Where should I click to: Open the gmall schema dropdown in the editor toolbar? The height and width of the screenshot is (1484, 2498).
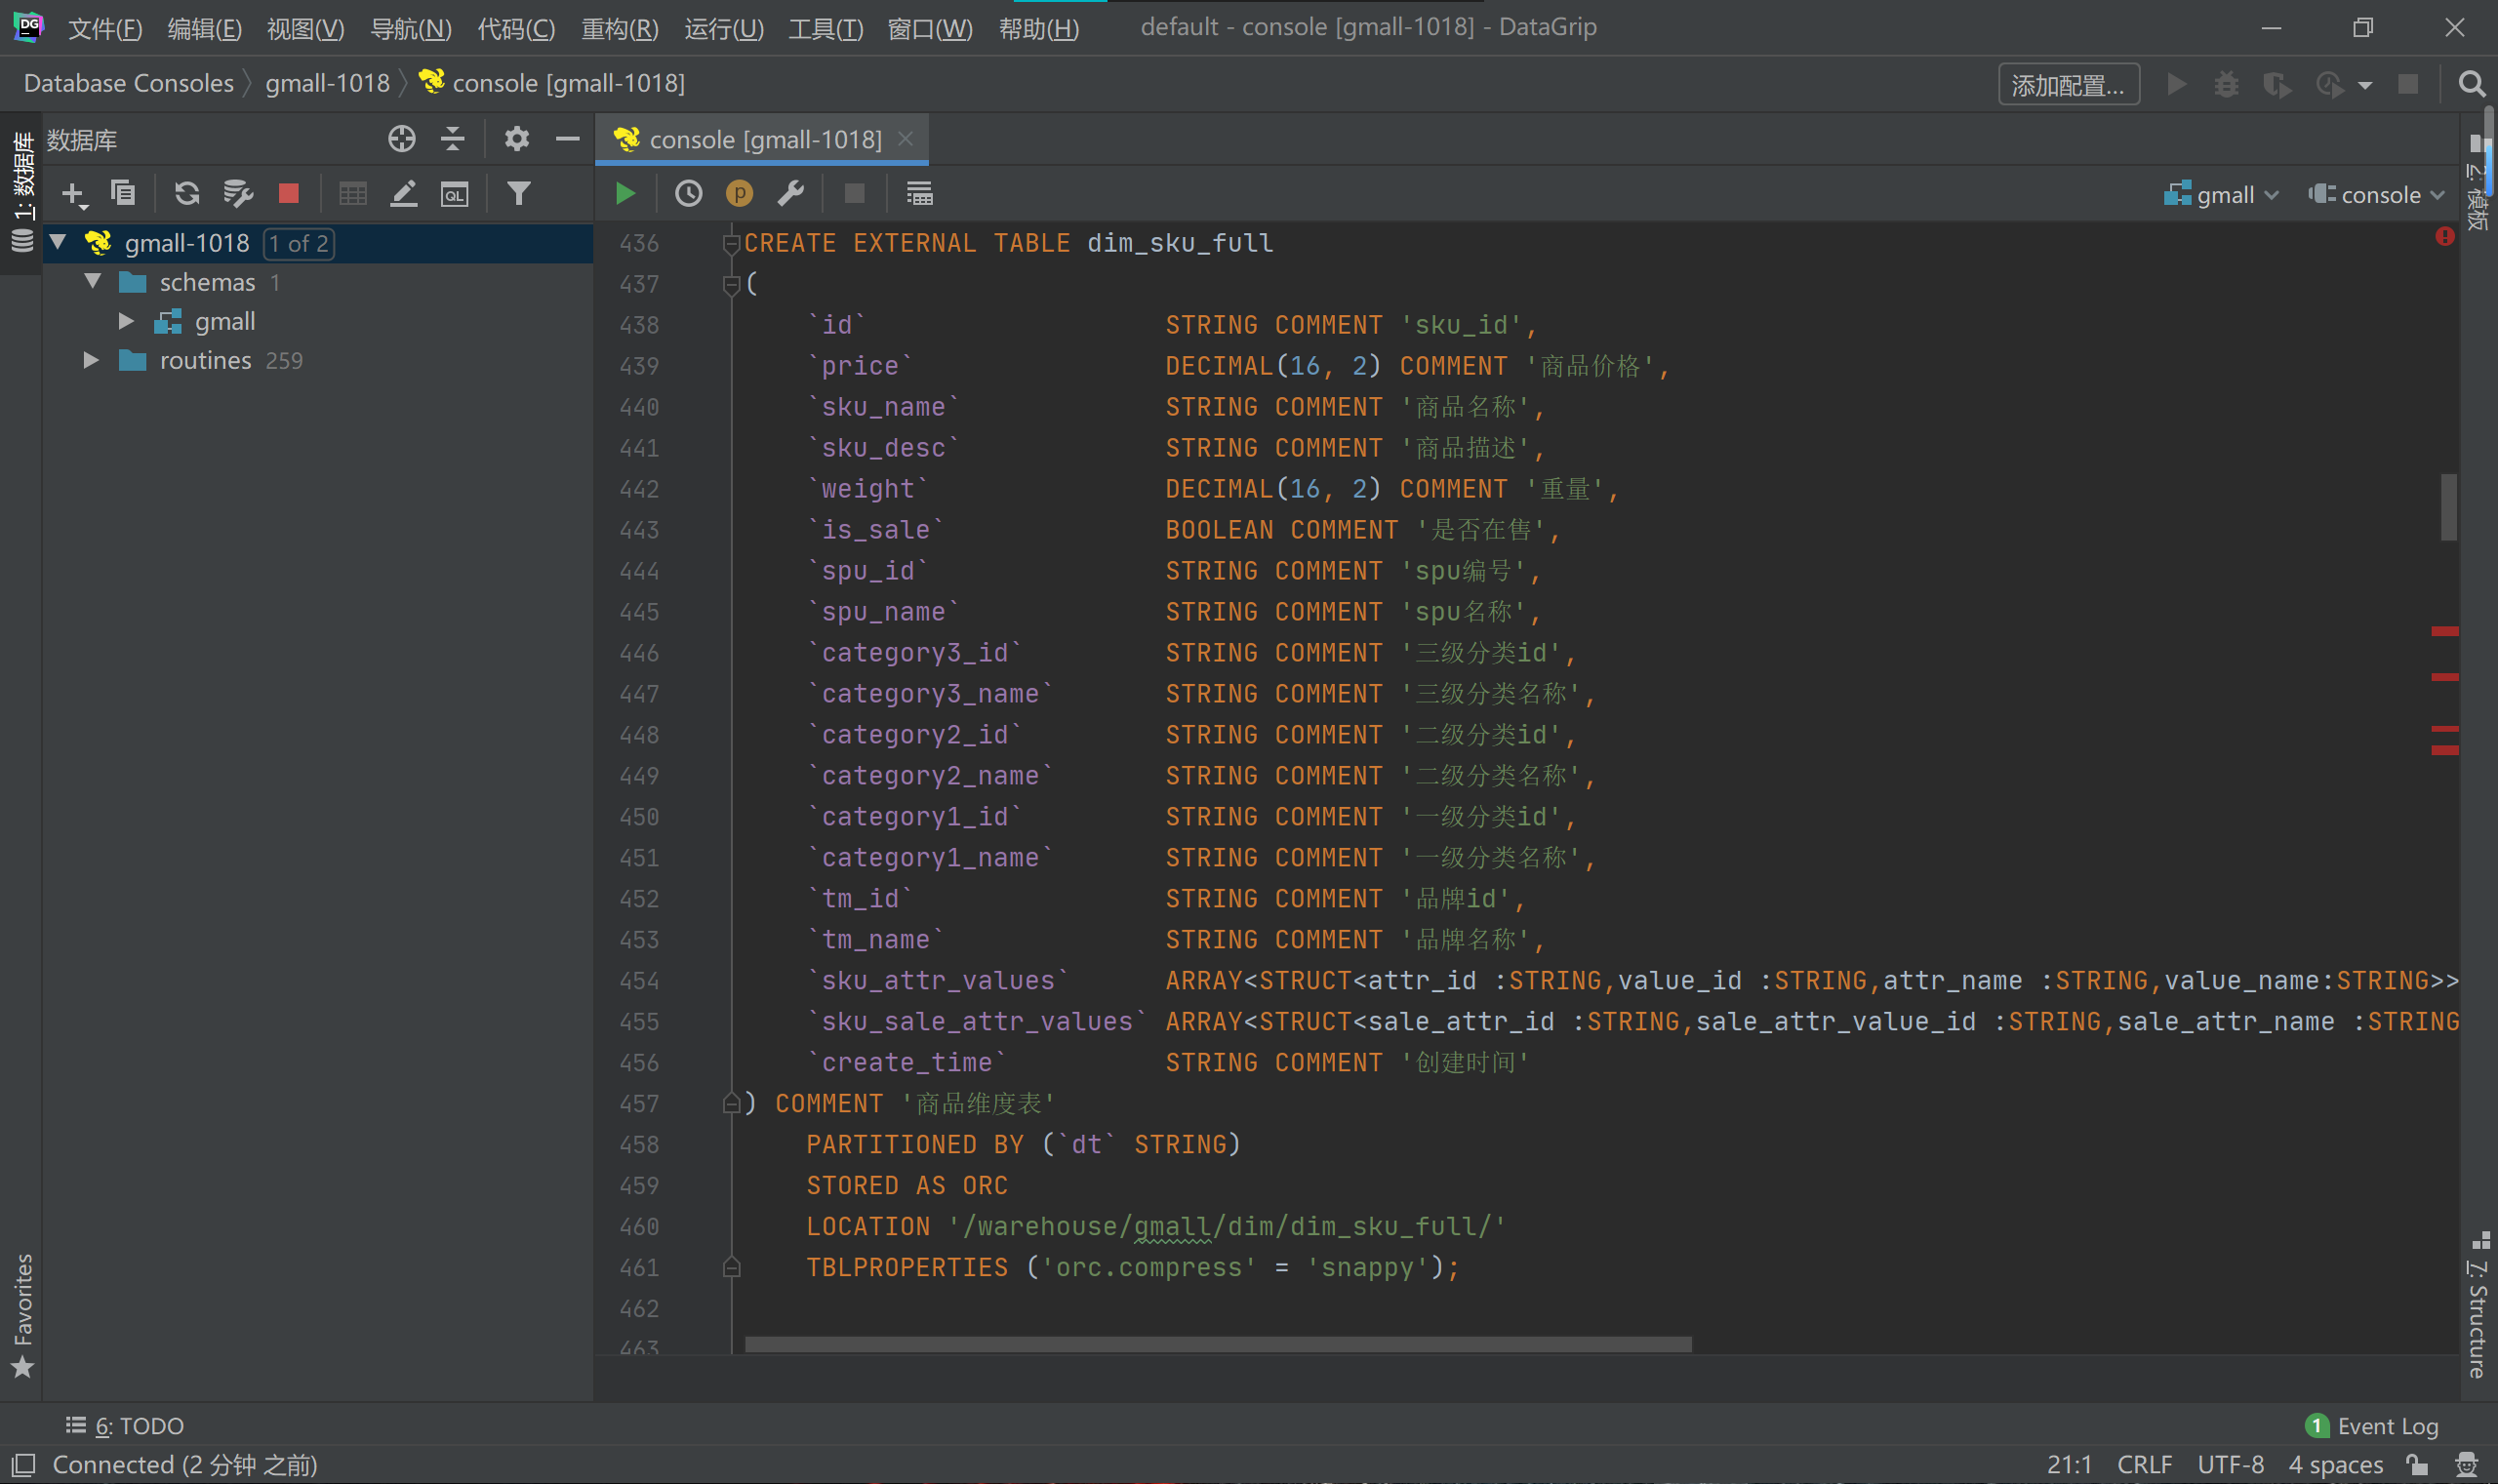coord(2221,195)
